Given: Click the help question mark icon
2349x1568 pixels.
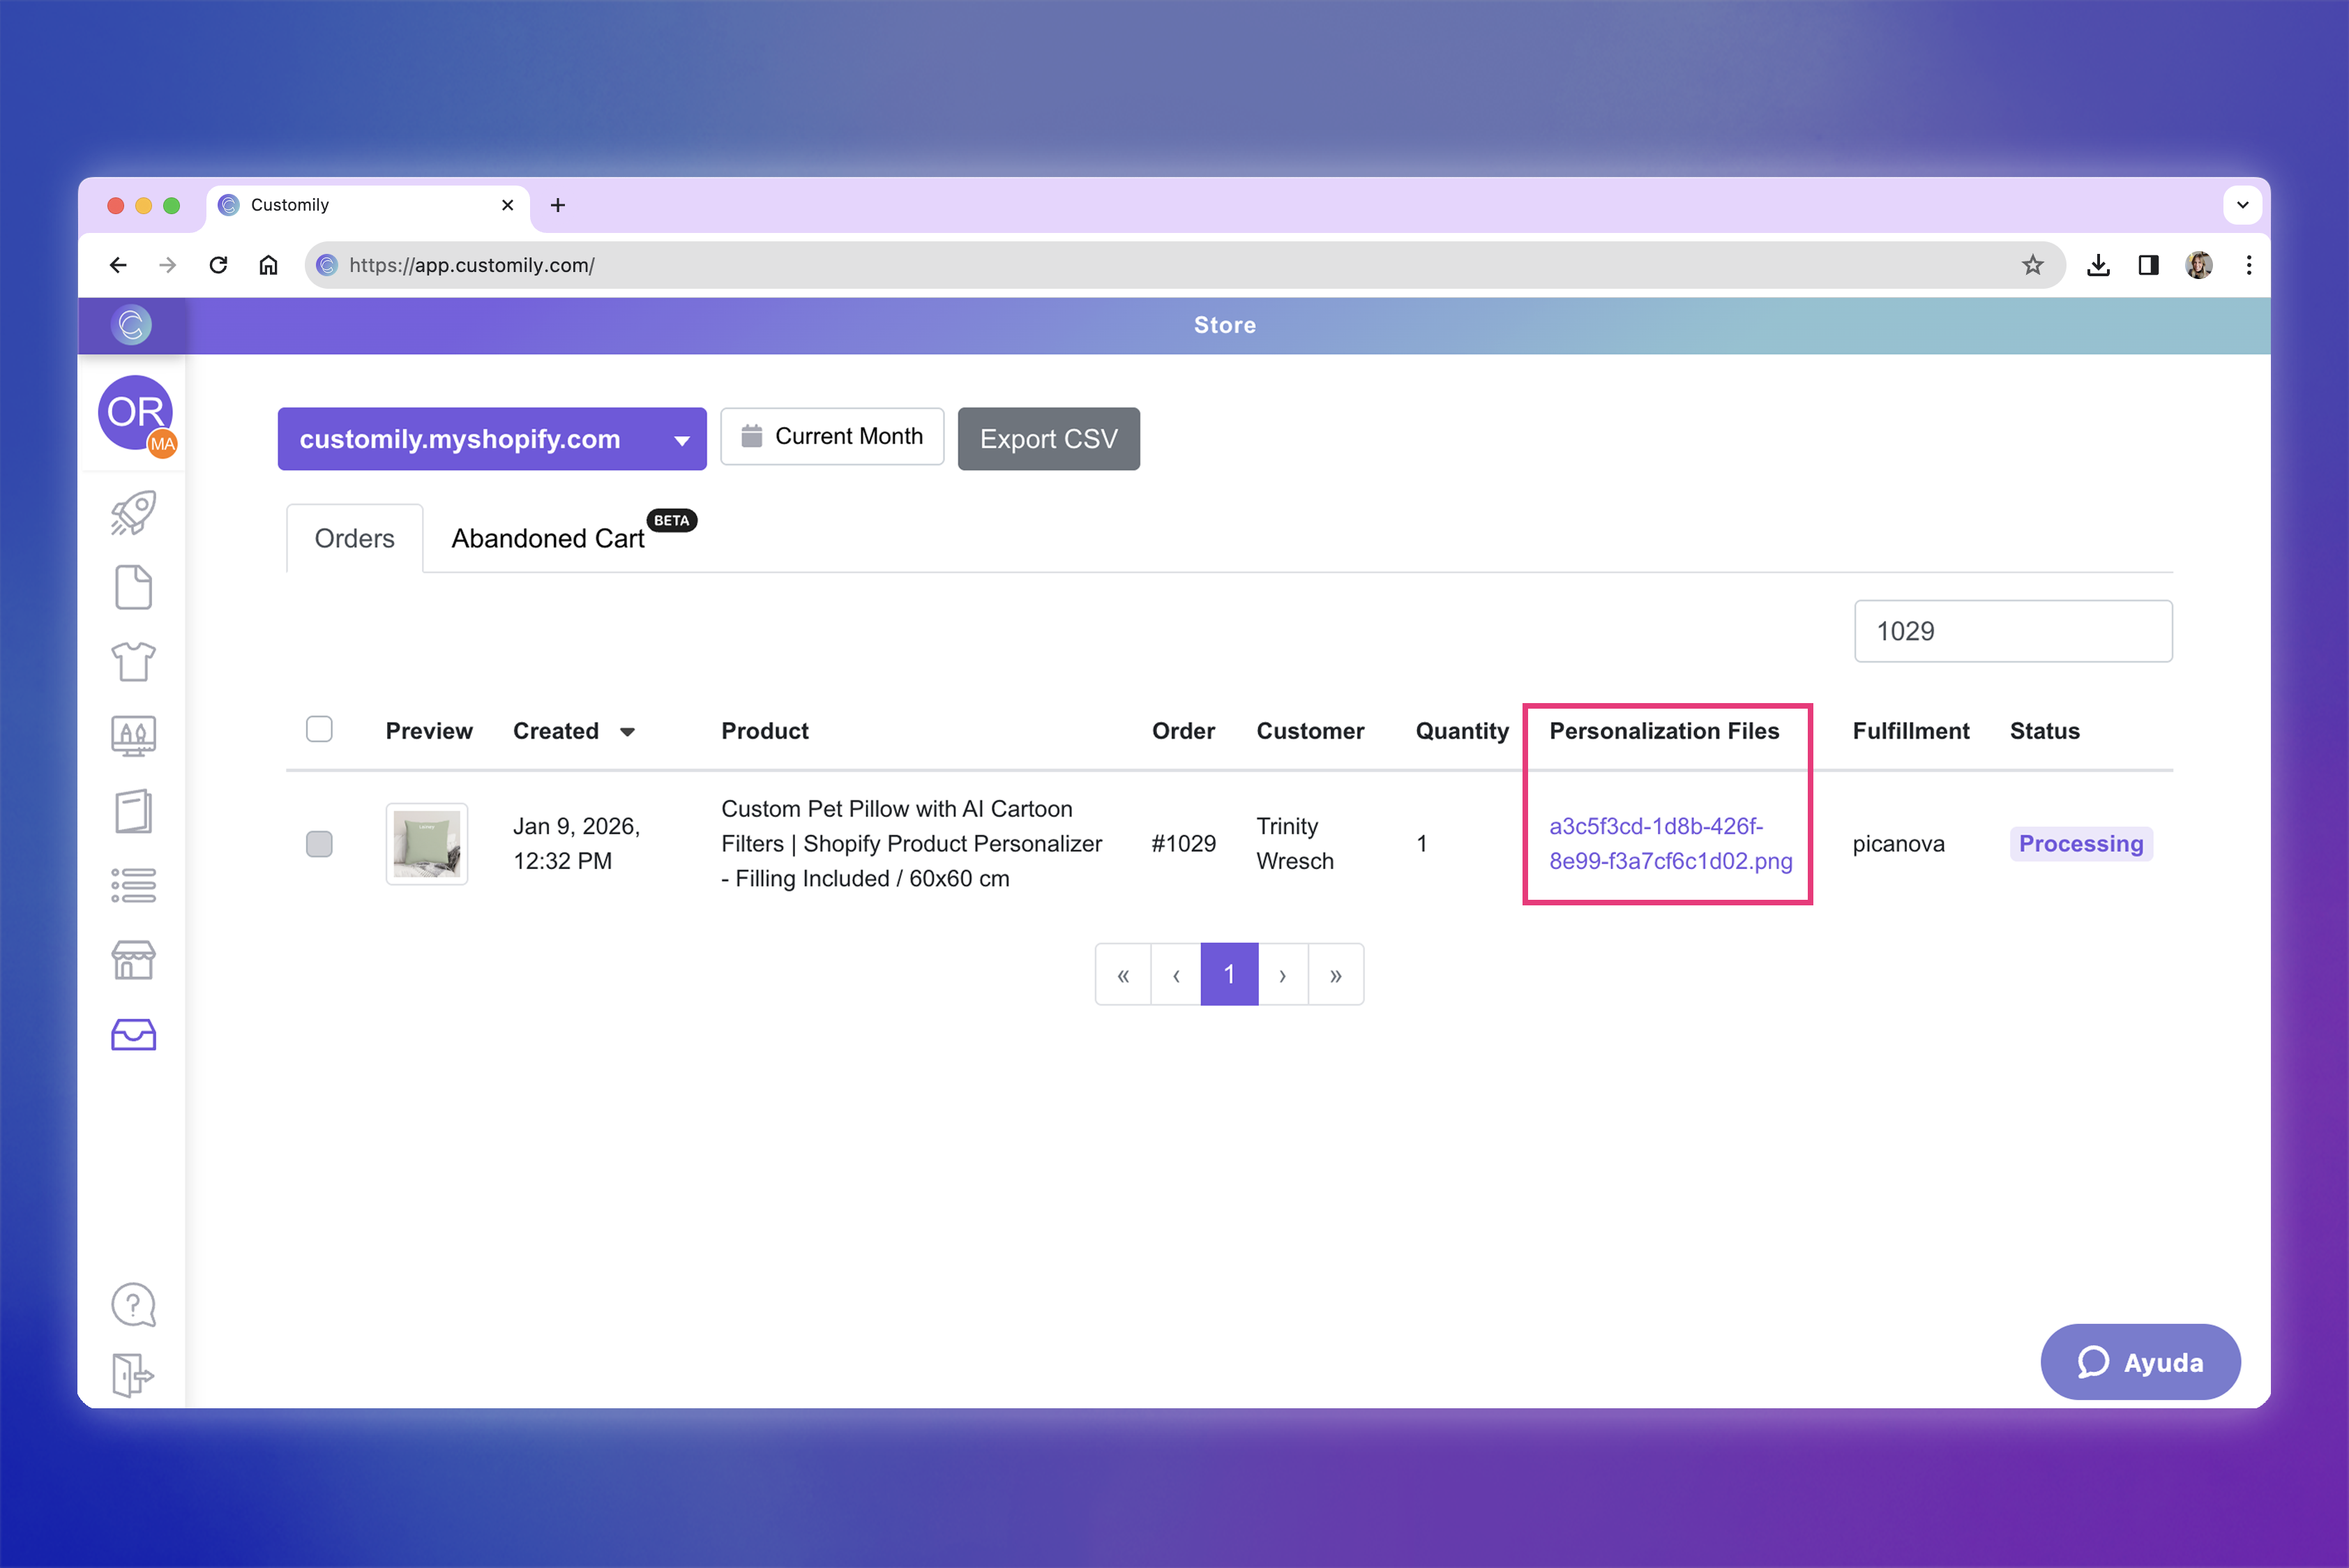Looking at the screenshot, I should tap(133, 1304).
